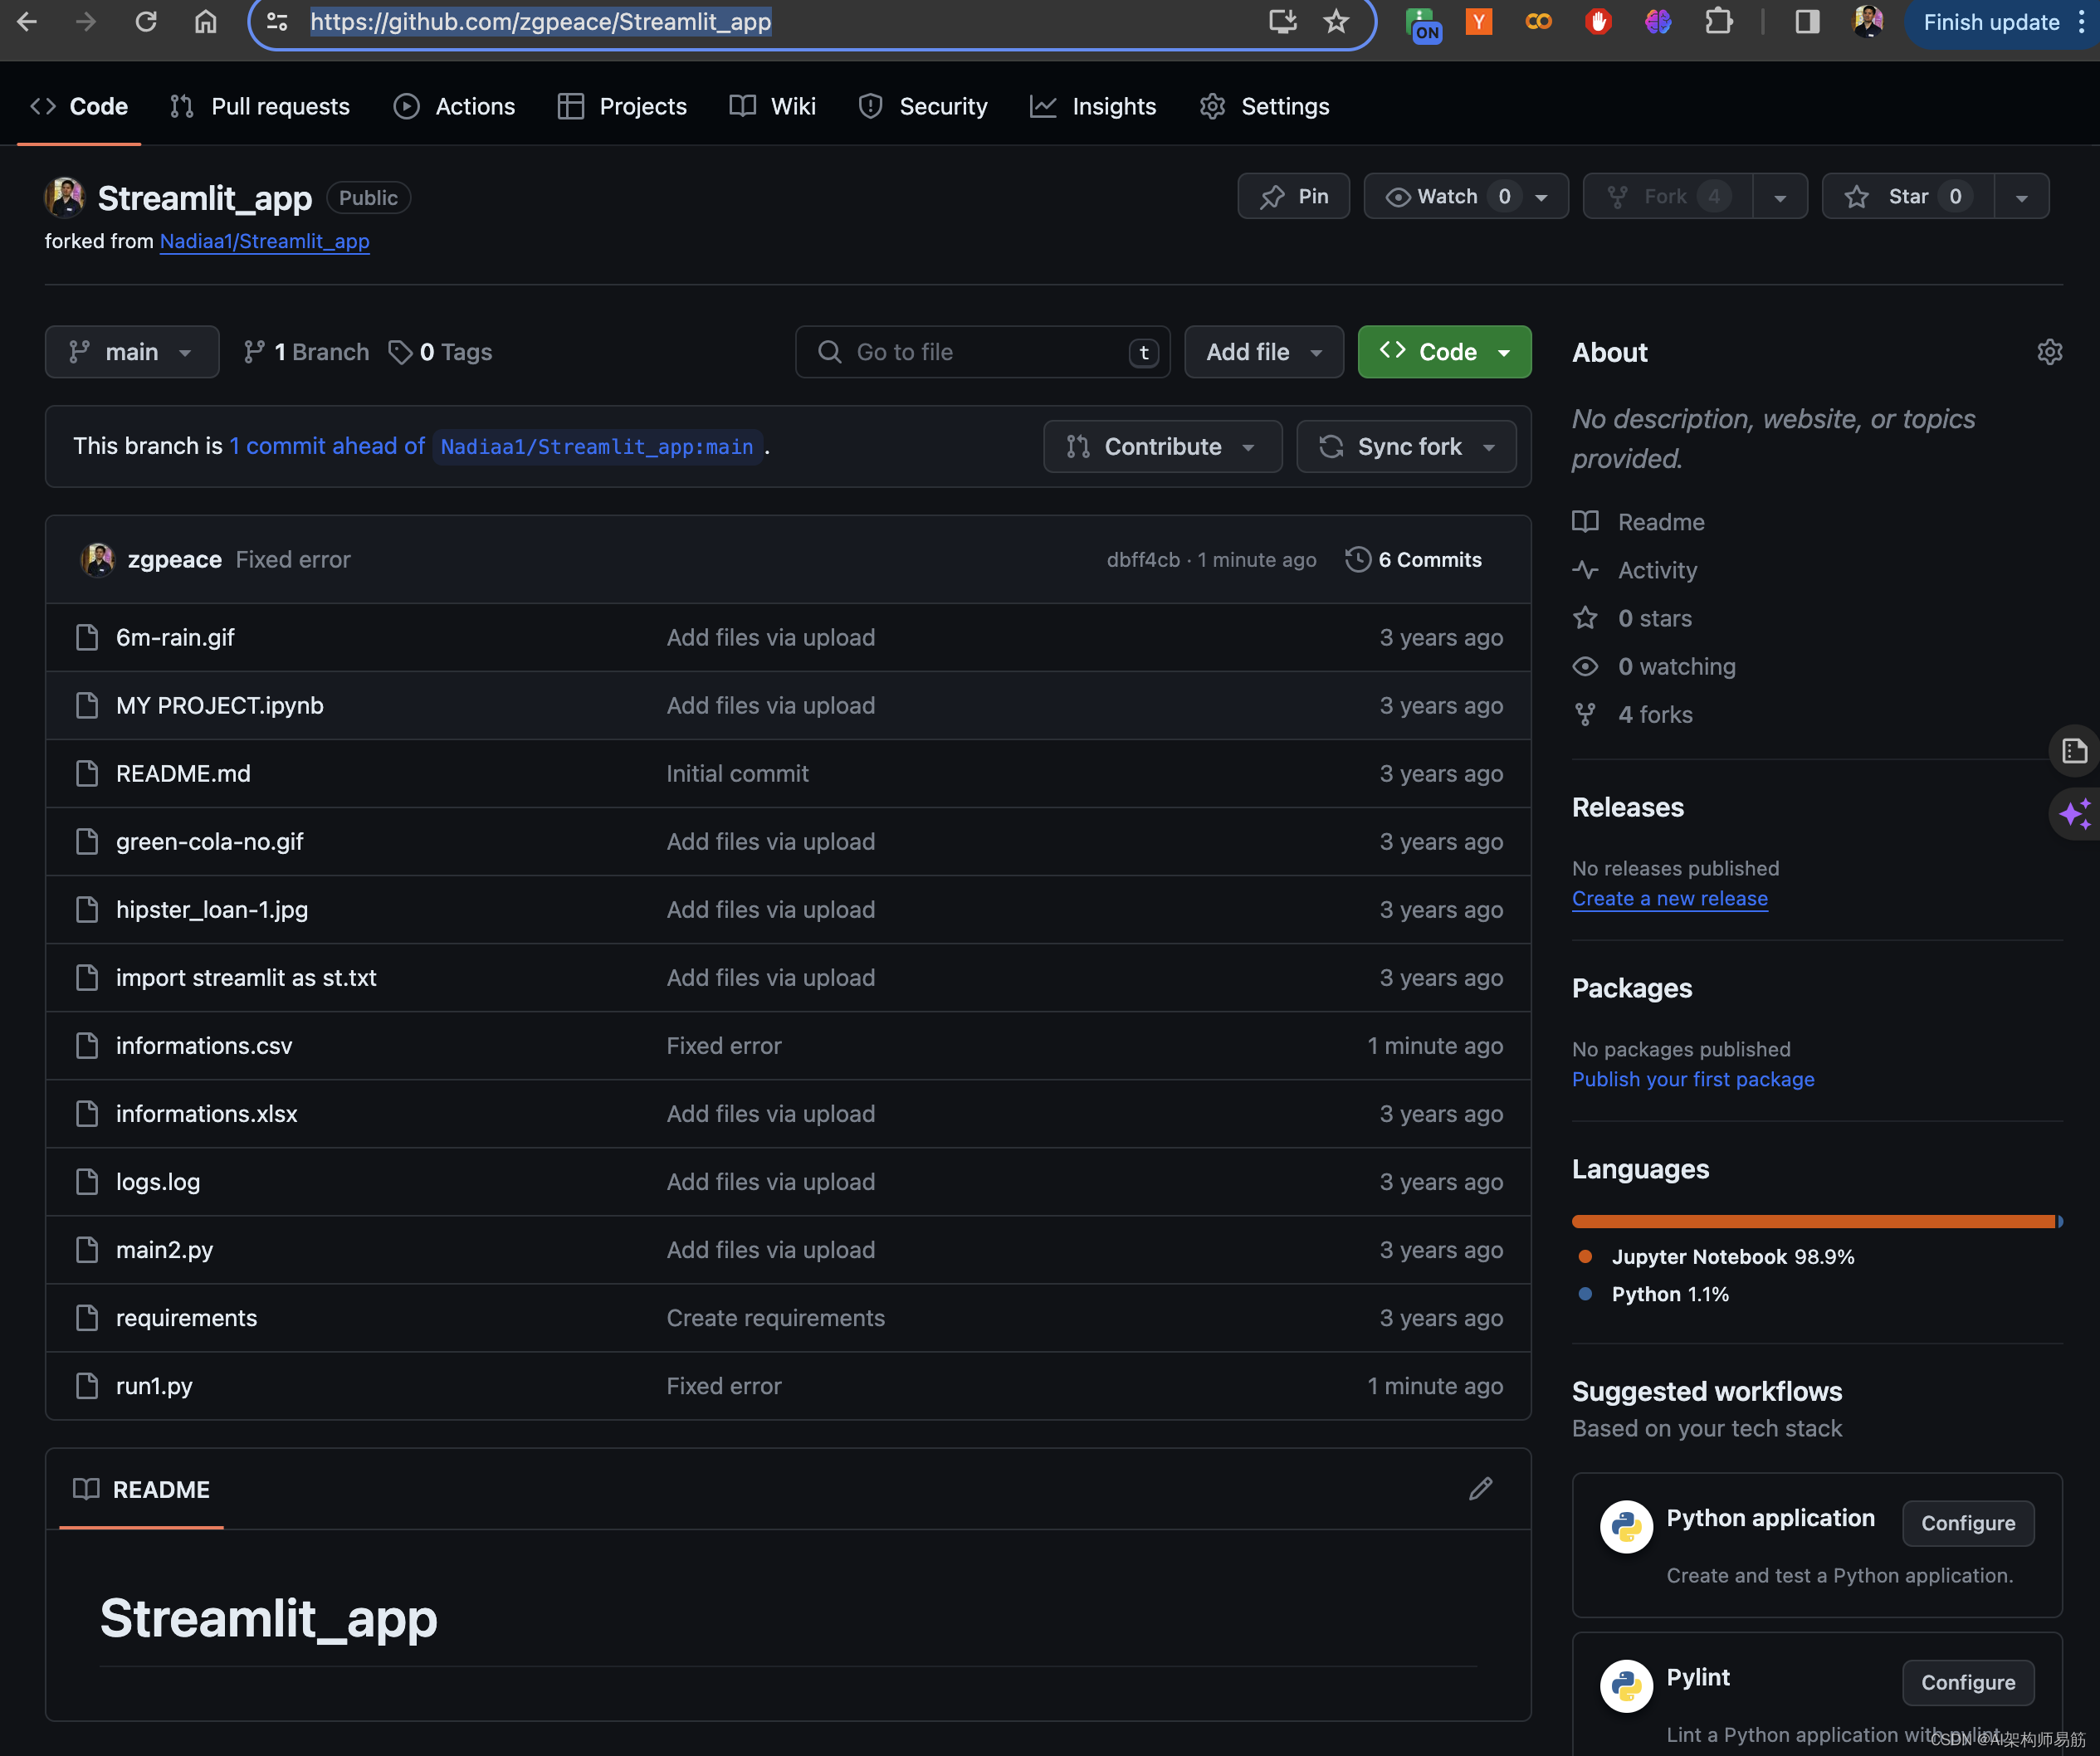Open the run1.py file
This screenshot has width=2100, height=1756.
tap(154, 1386)
